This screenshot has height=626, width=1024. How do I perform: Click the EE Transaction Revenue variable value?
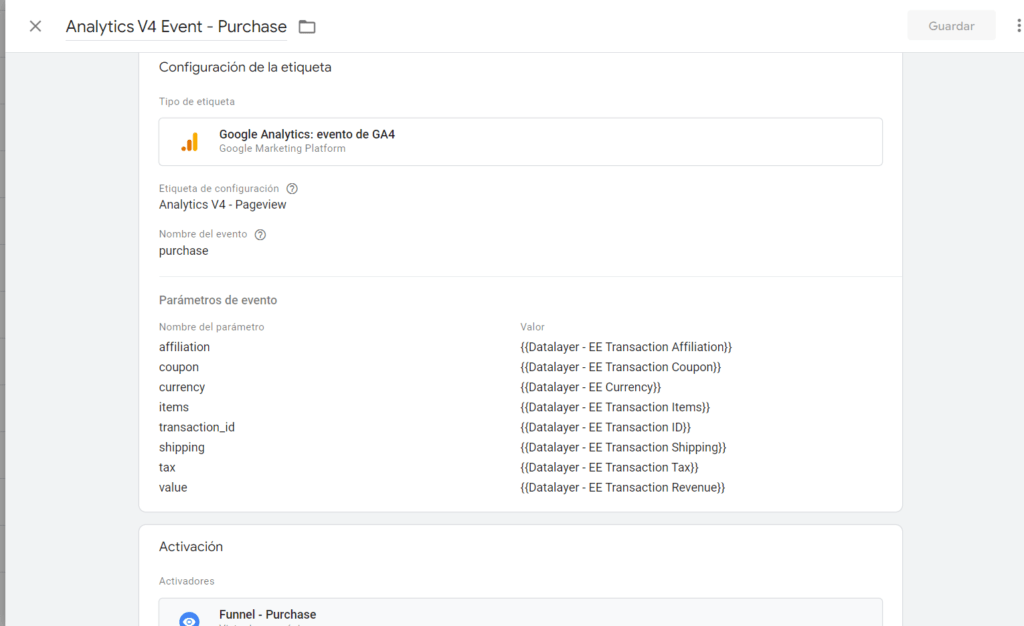click(622, 488)
